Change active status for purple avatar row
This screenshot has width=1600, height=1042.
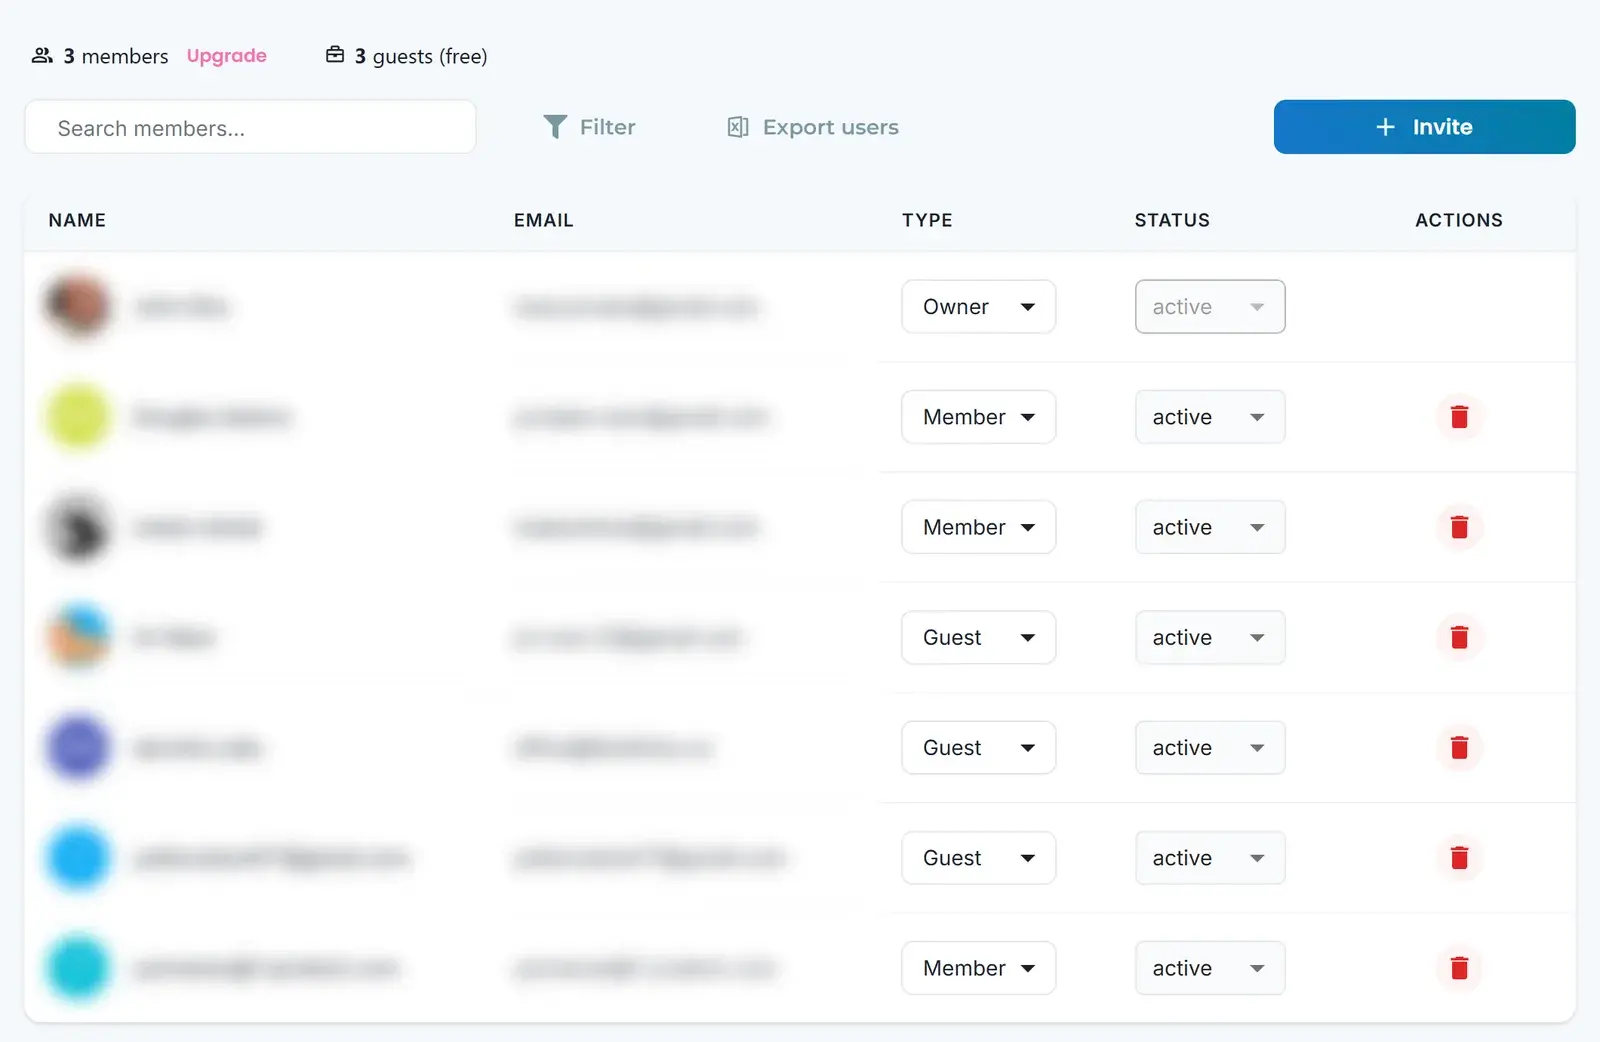pyautogui.click(x=1210, y=747)
